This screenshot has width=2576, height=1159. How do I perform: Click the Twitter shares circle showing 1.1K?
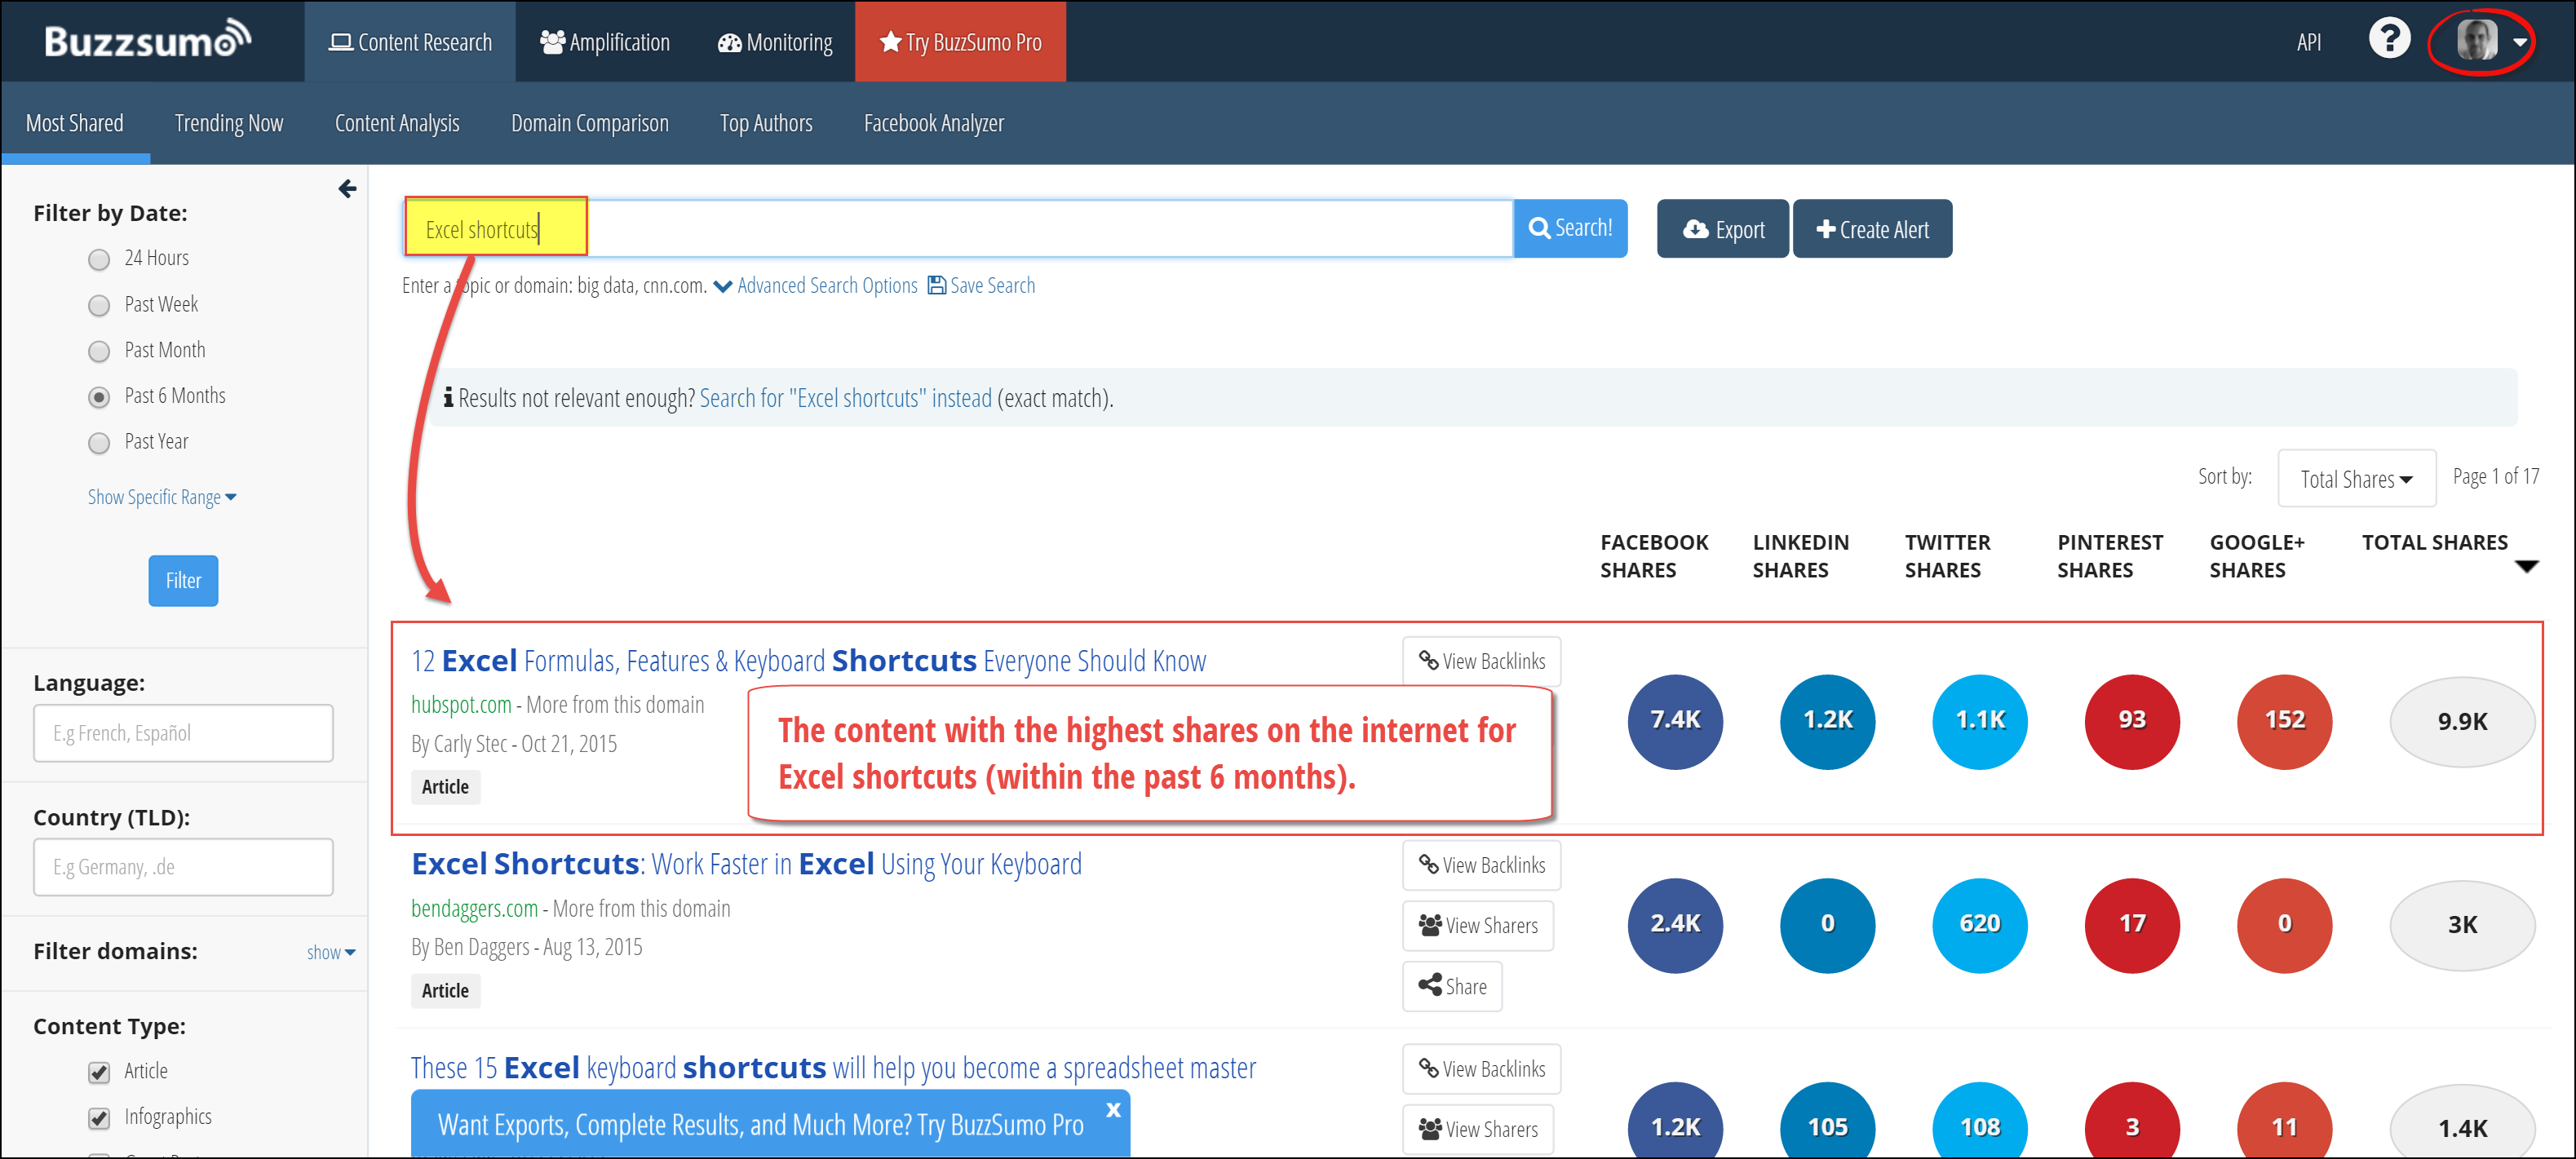[x=1979, y=721]
